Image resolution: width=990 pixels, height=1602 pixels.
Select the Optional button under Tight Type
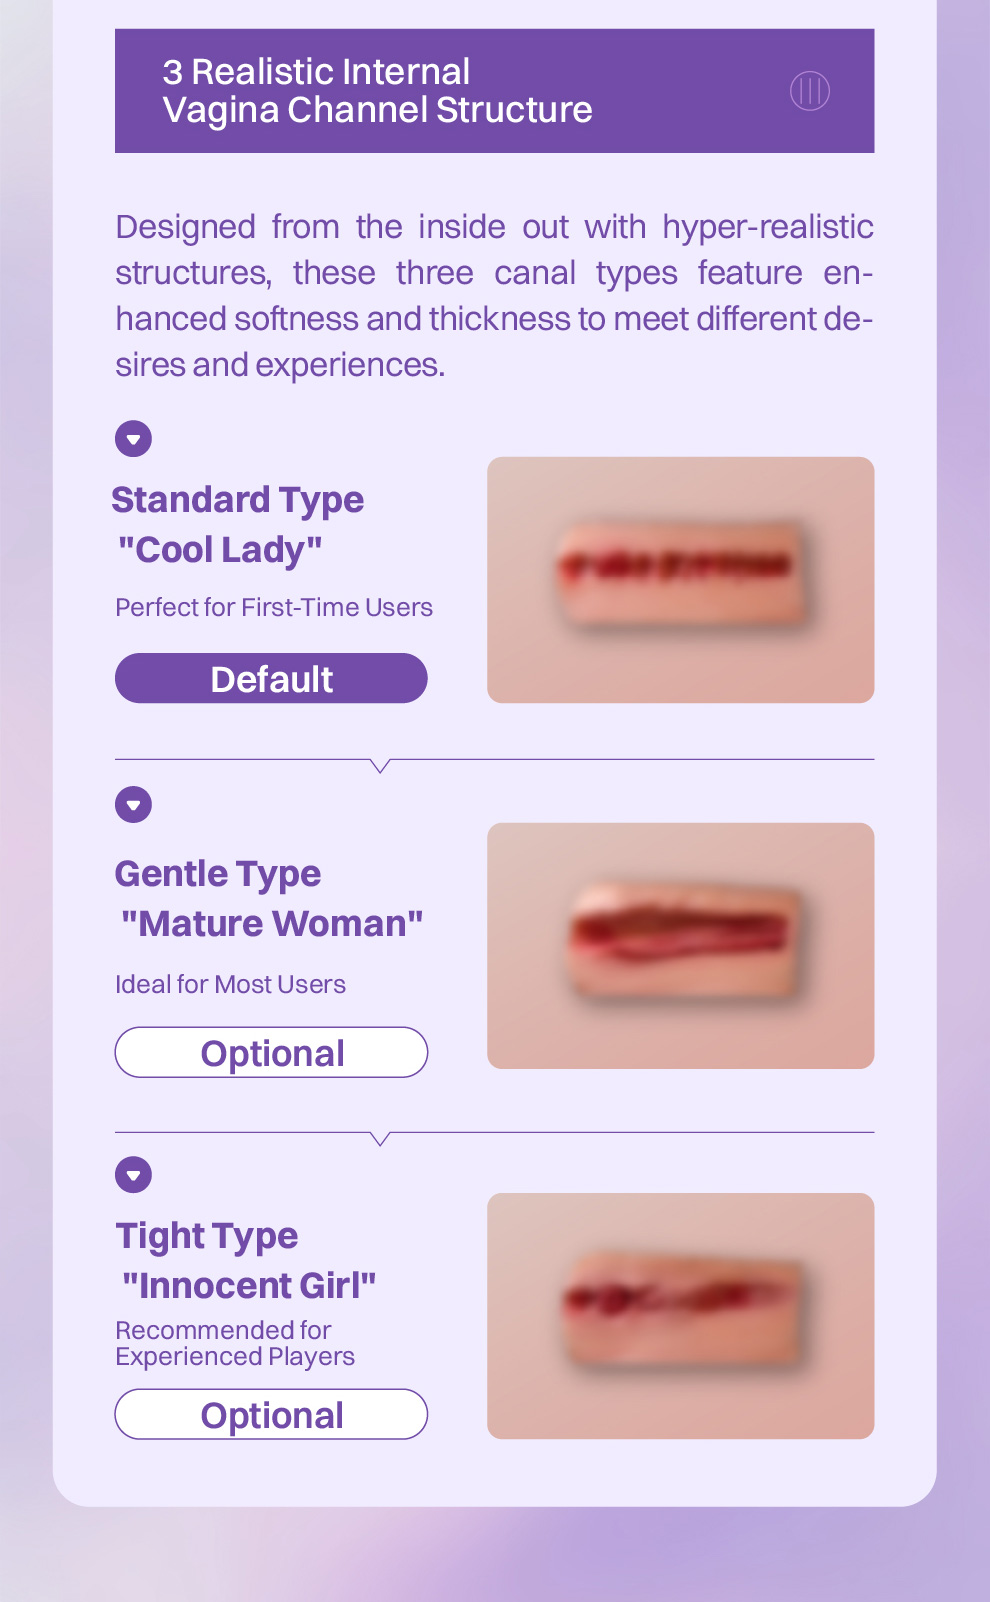(x=271, y=1415)
